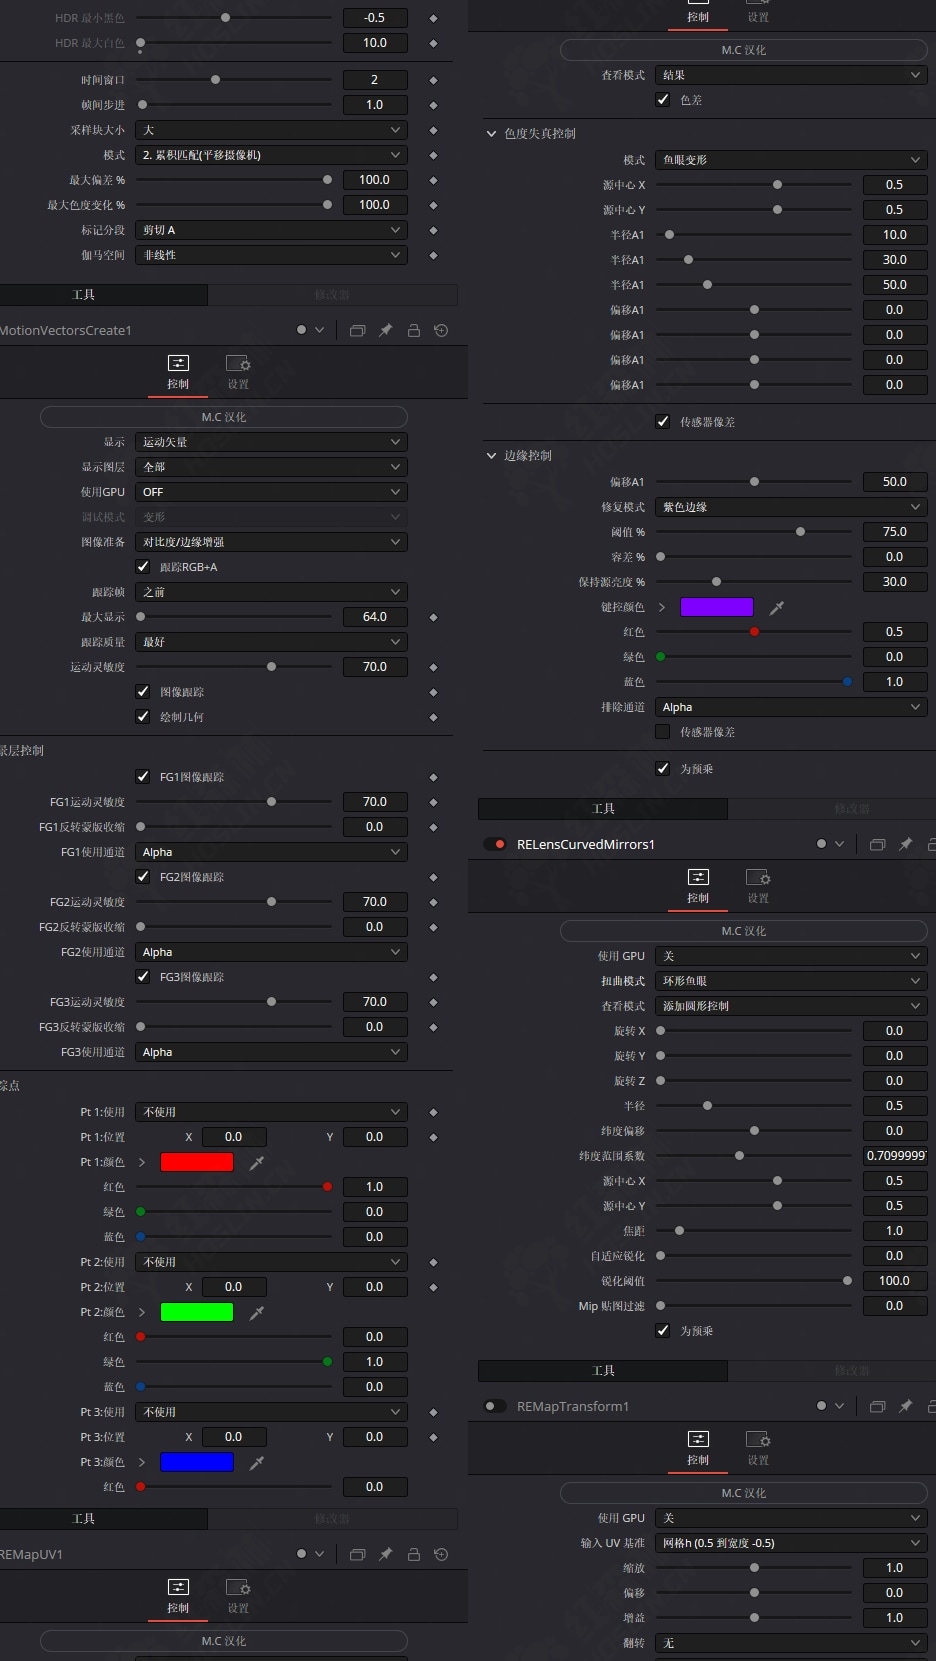936x1661 pixels.
Task: Click M.C 汉化 button in REMapUV1
Action: click(224, 1641)
